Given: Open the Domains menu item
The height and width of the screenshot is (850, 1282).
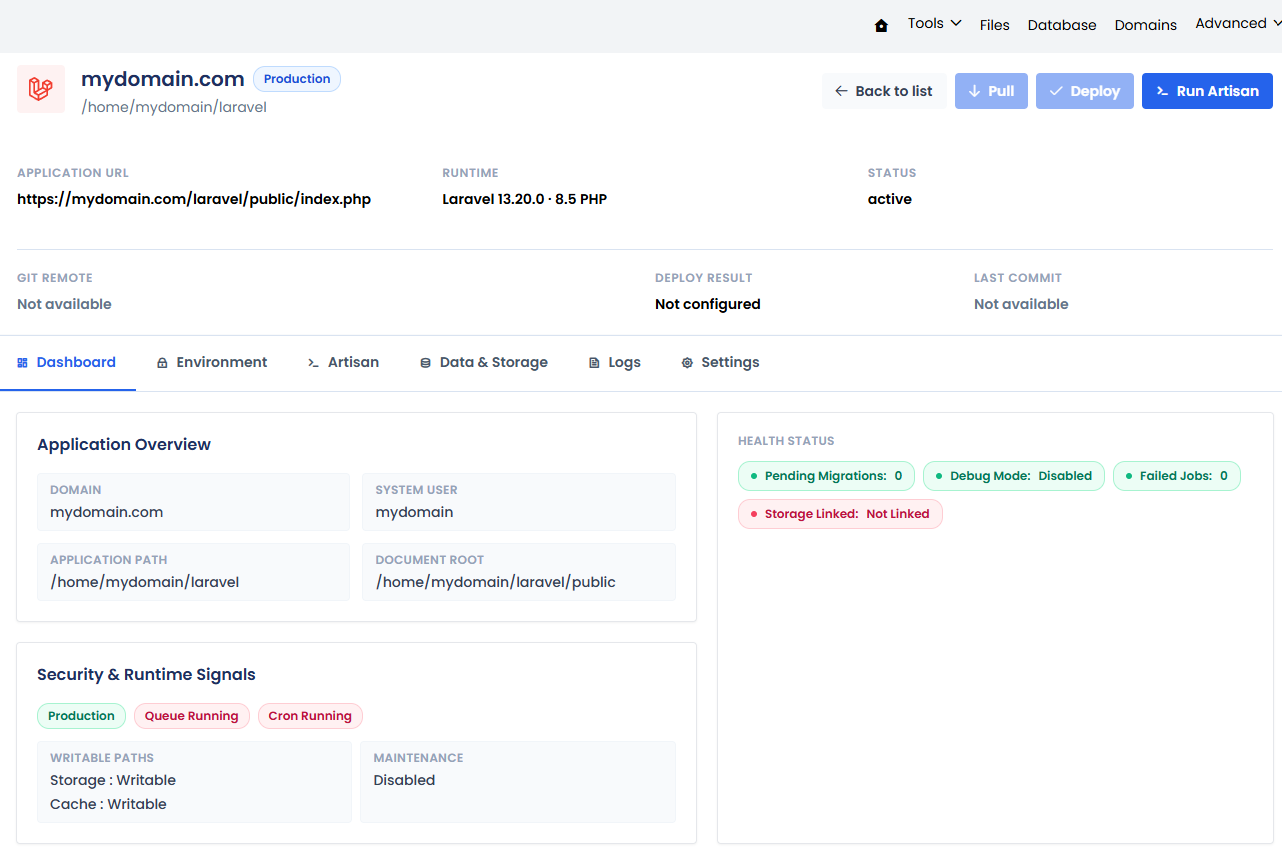Looking at the screenshot, I should (x=1146, y=25).
